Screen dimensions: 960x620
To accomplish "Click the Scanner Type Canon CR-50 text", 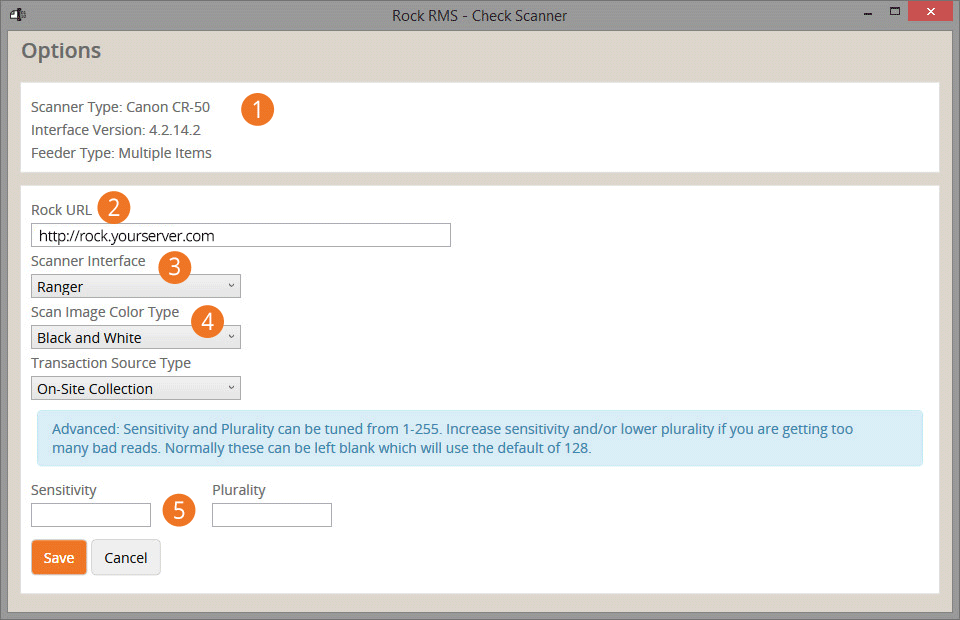I will coord(120,107).
